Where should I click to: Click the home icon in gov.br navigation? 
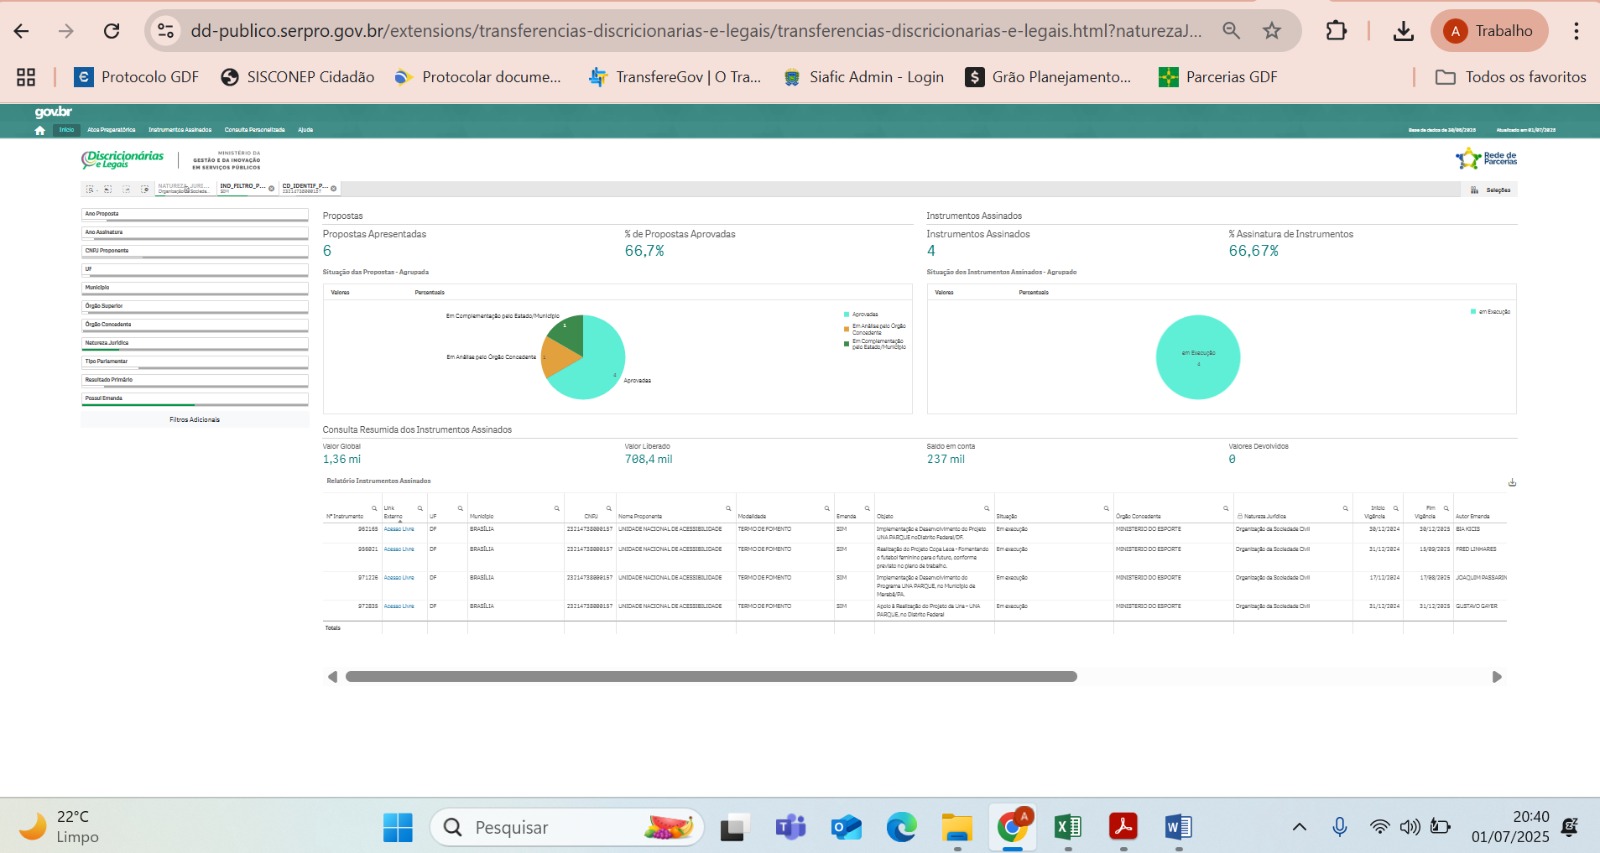click(x=40, y=130)
